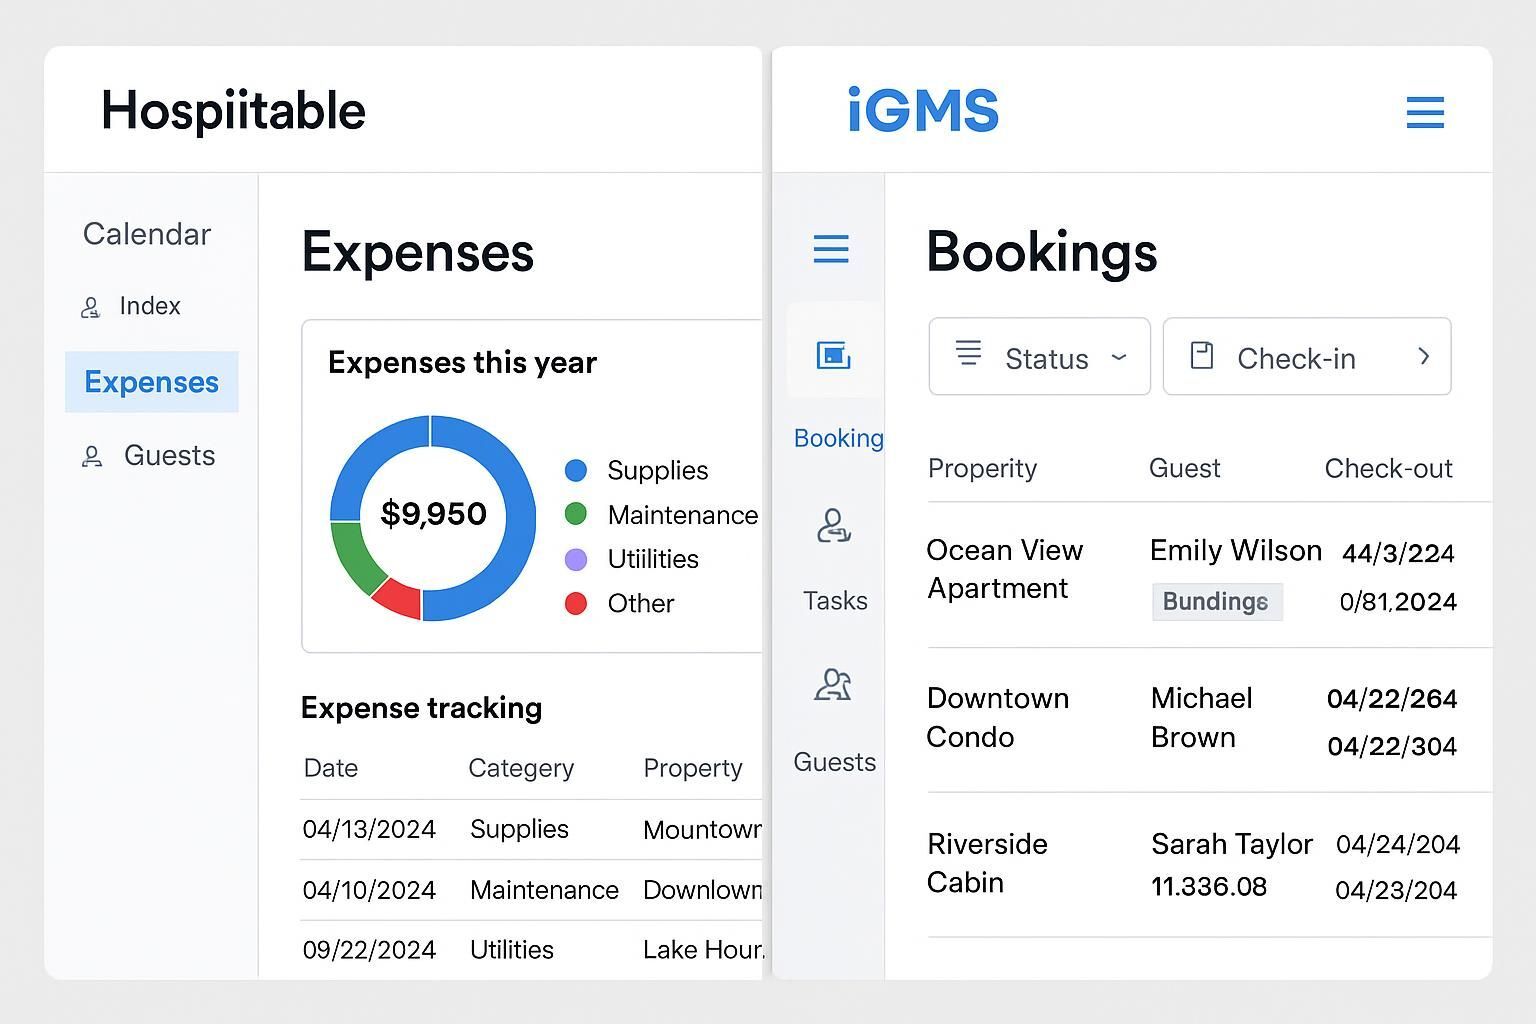Viewport: 1536px width, 1024px height.
Task: Expand the Status dropdown arrow
Action: [1119, 357]
